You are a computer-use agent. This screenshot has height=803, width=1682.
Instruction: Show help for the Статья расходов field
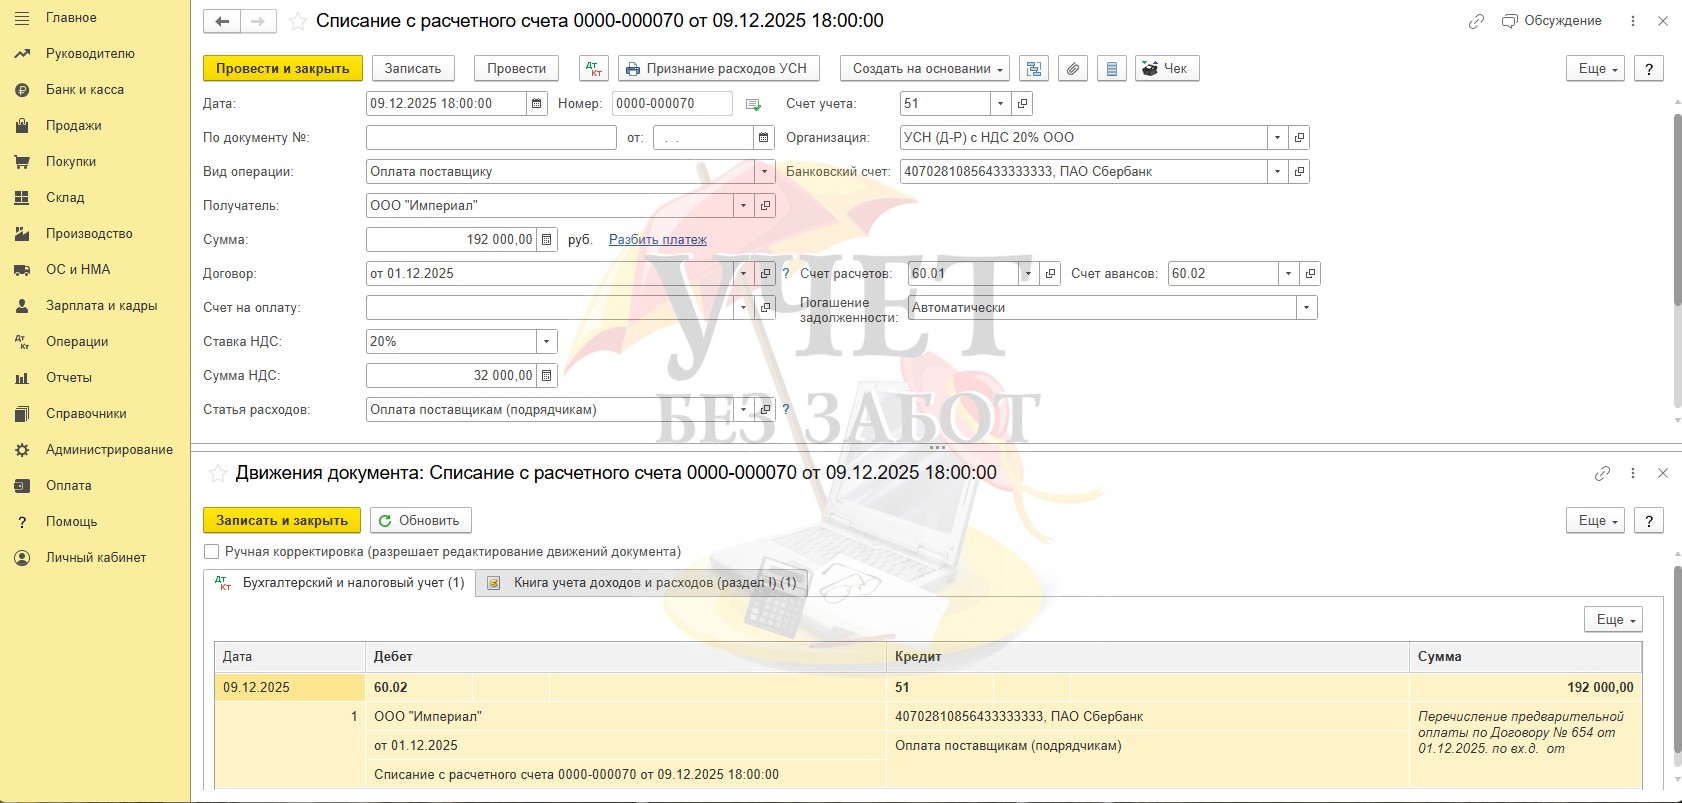point(786,409)
